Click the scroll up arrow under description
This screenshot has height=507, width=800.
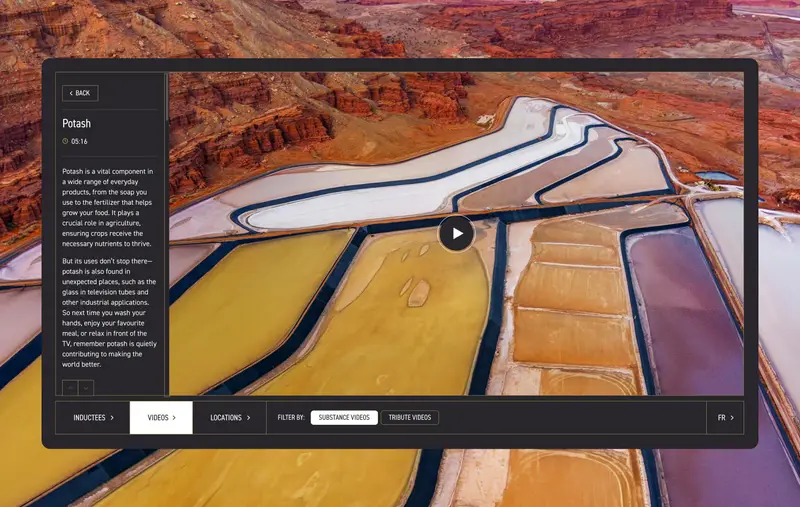coord(70,388)
